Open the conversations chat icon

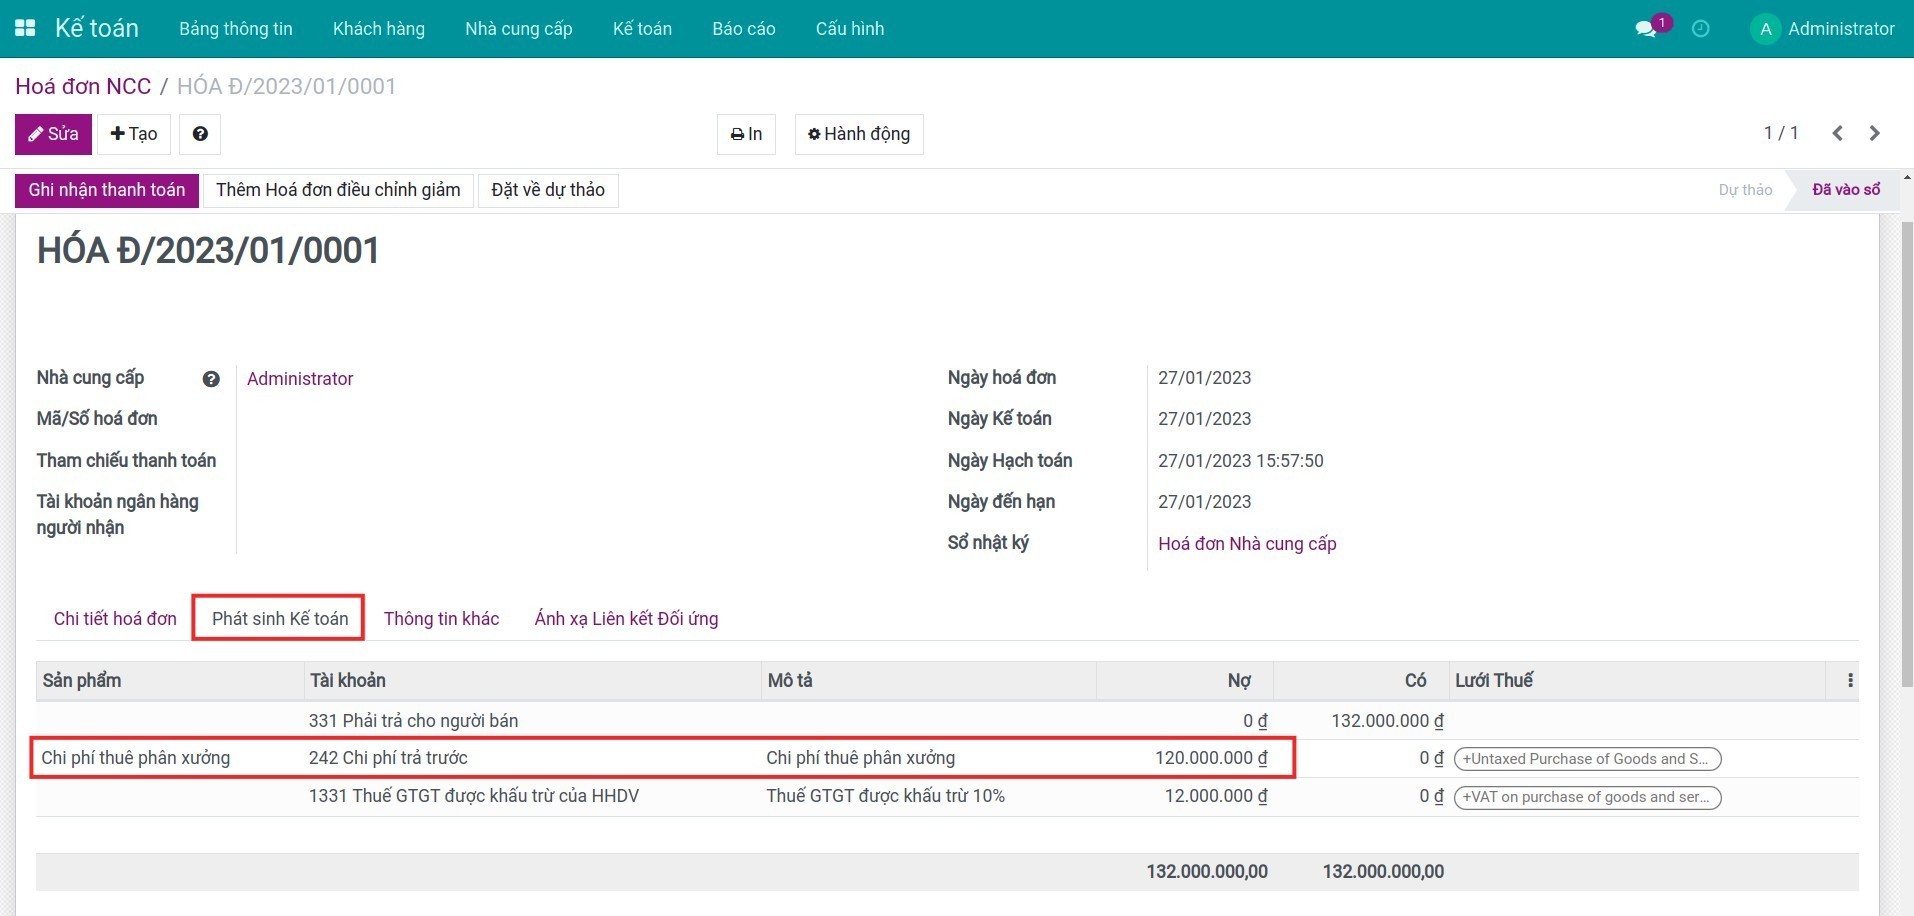[x=1645, y=29]
